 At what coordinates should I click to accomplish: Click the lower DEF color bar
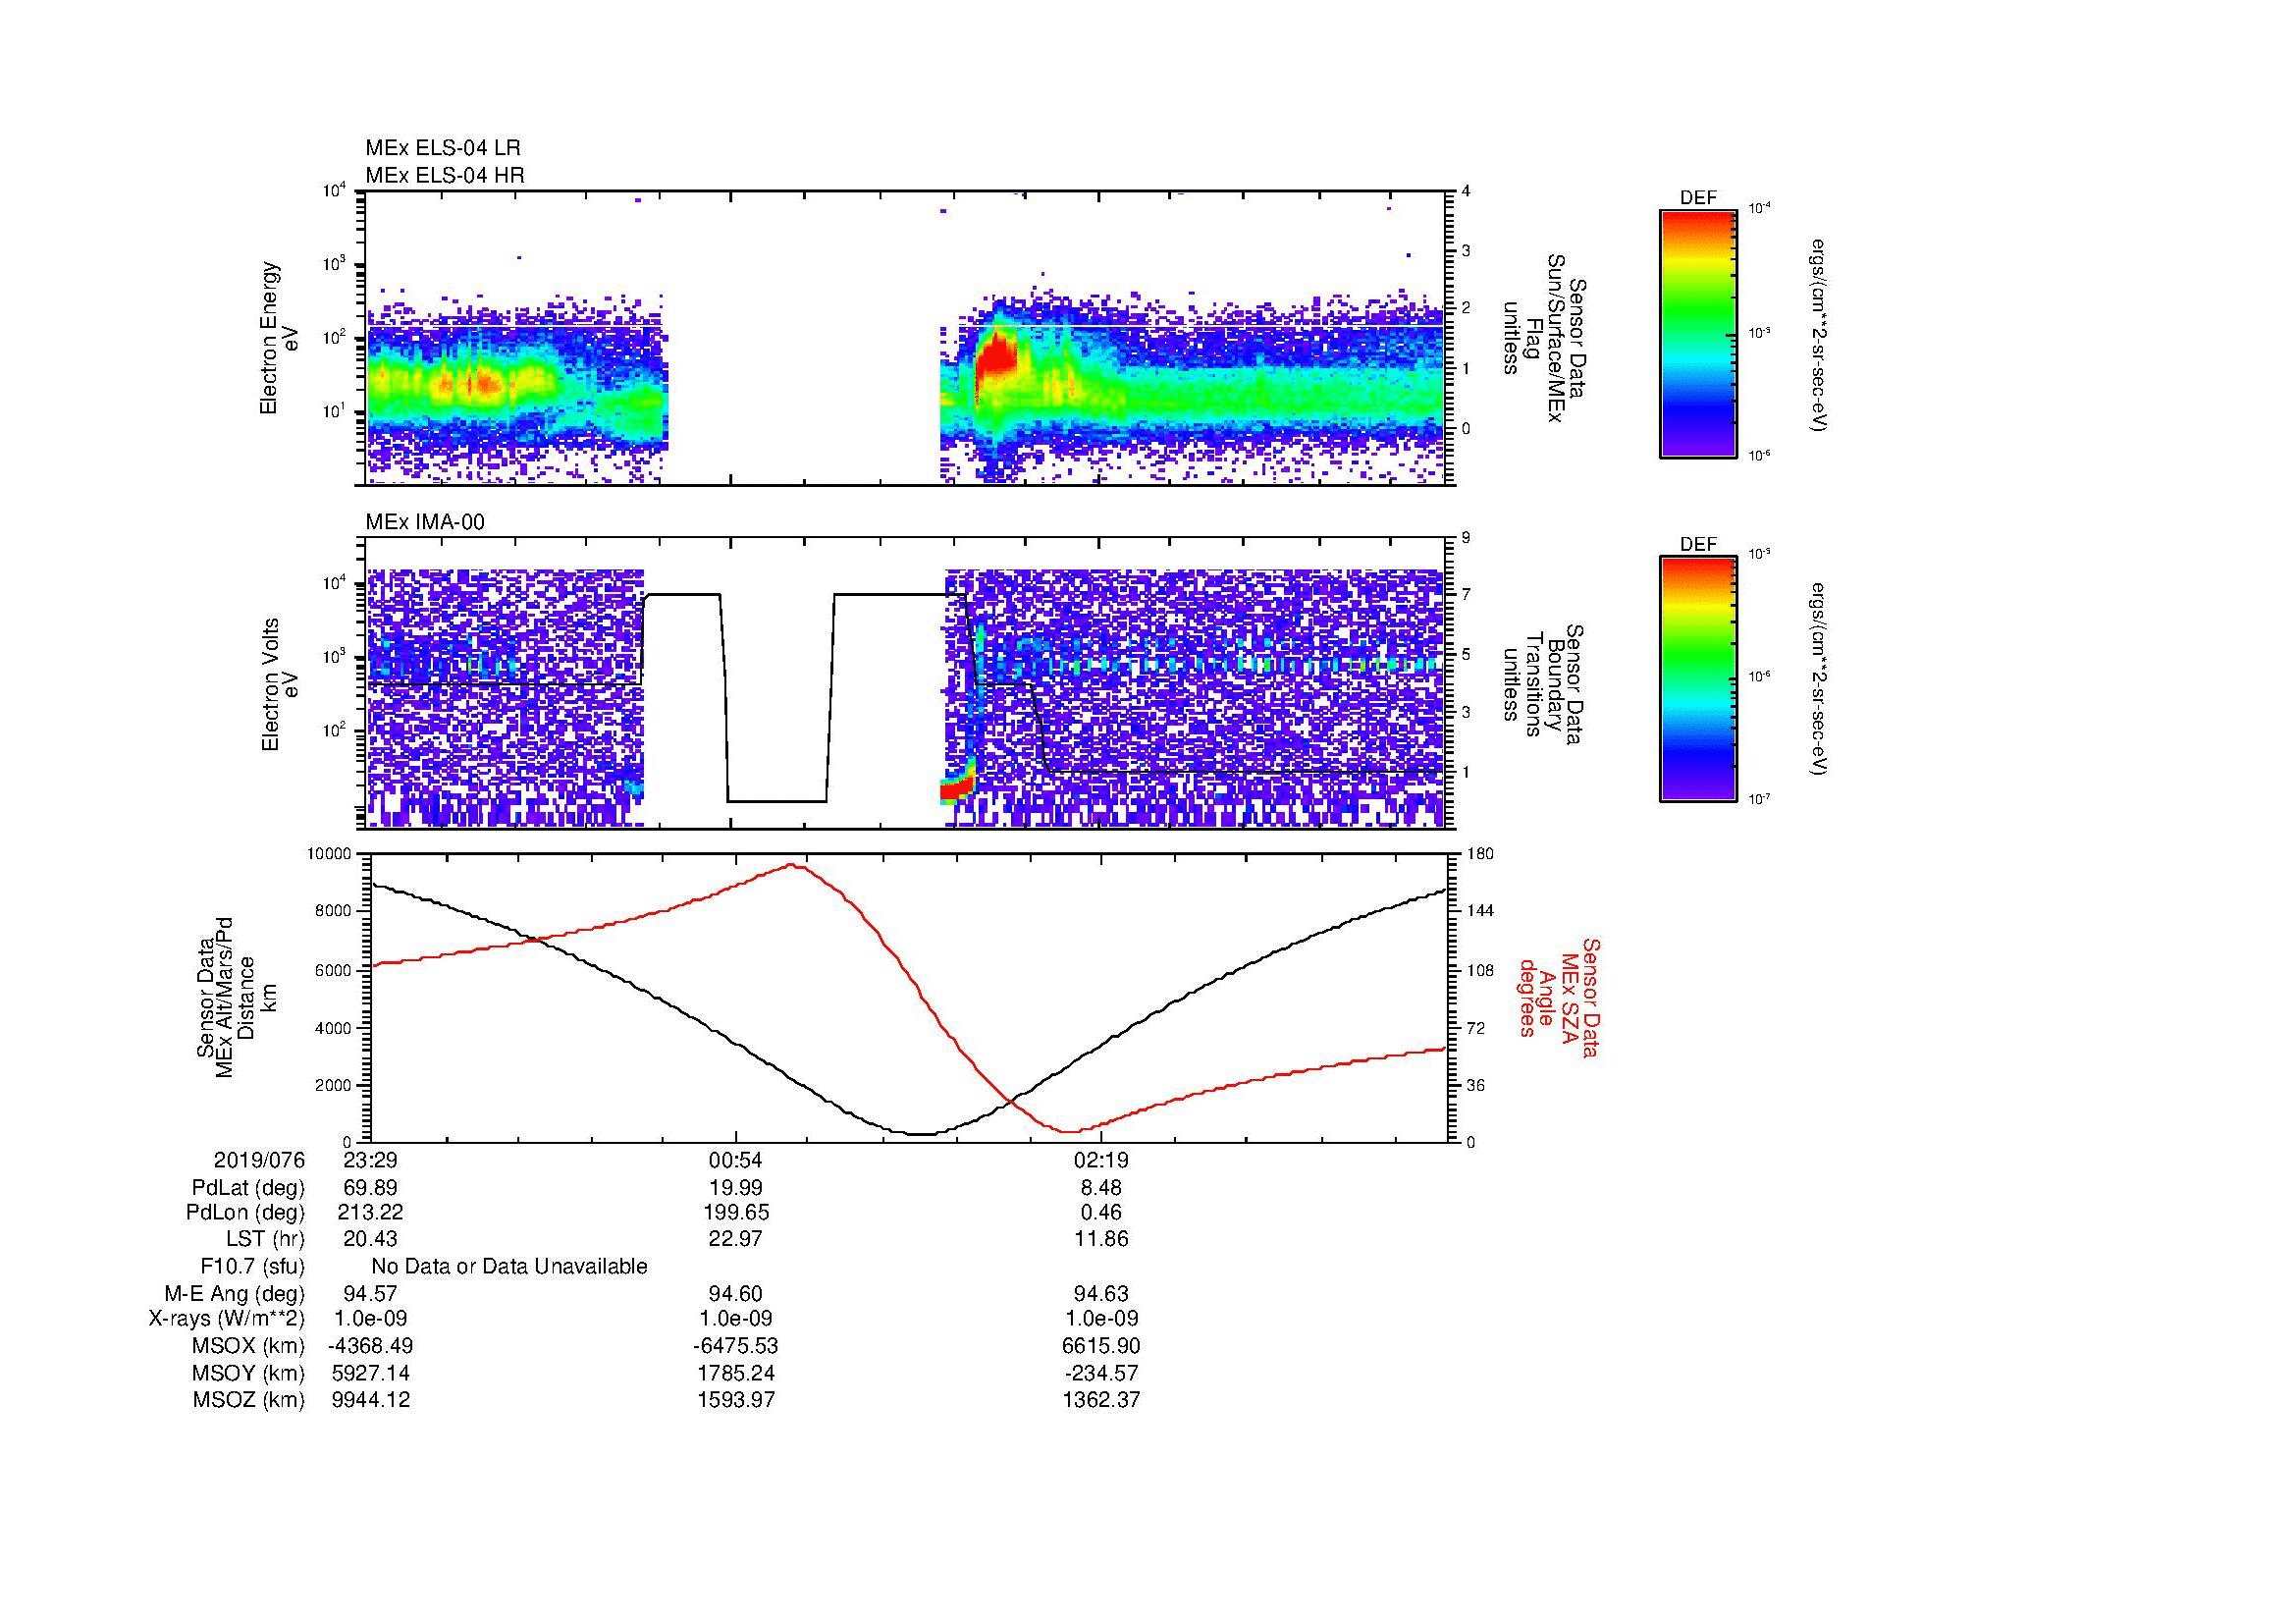pos(1698,679)
